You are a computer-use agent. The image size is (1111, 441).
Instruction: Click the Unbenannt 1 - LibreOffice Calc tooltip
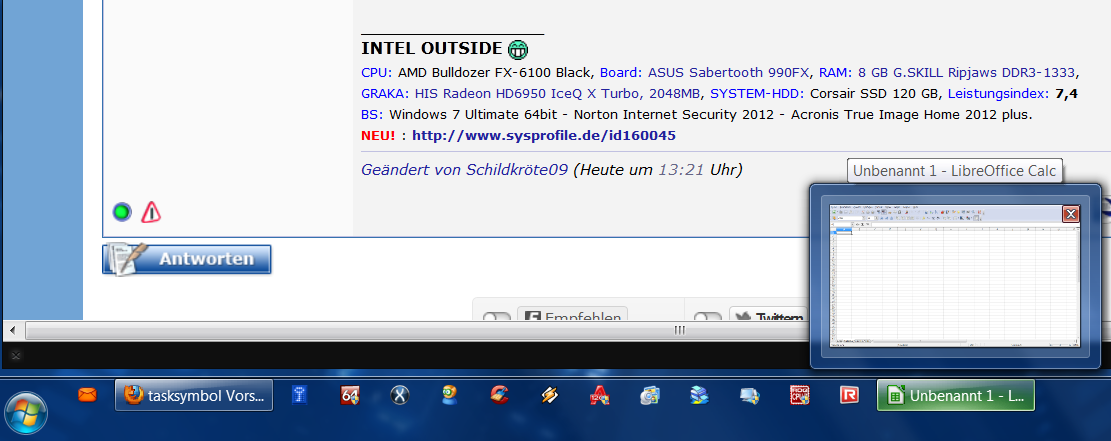(954, 171)
